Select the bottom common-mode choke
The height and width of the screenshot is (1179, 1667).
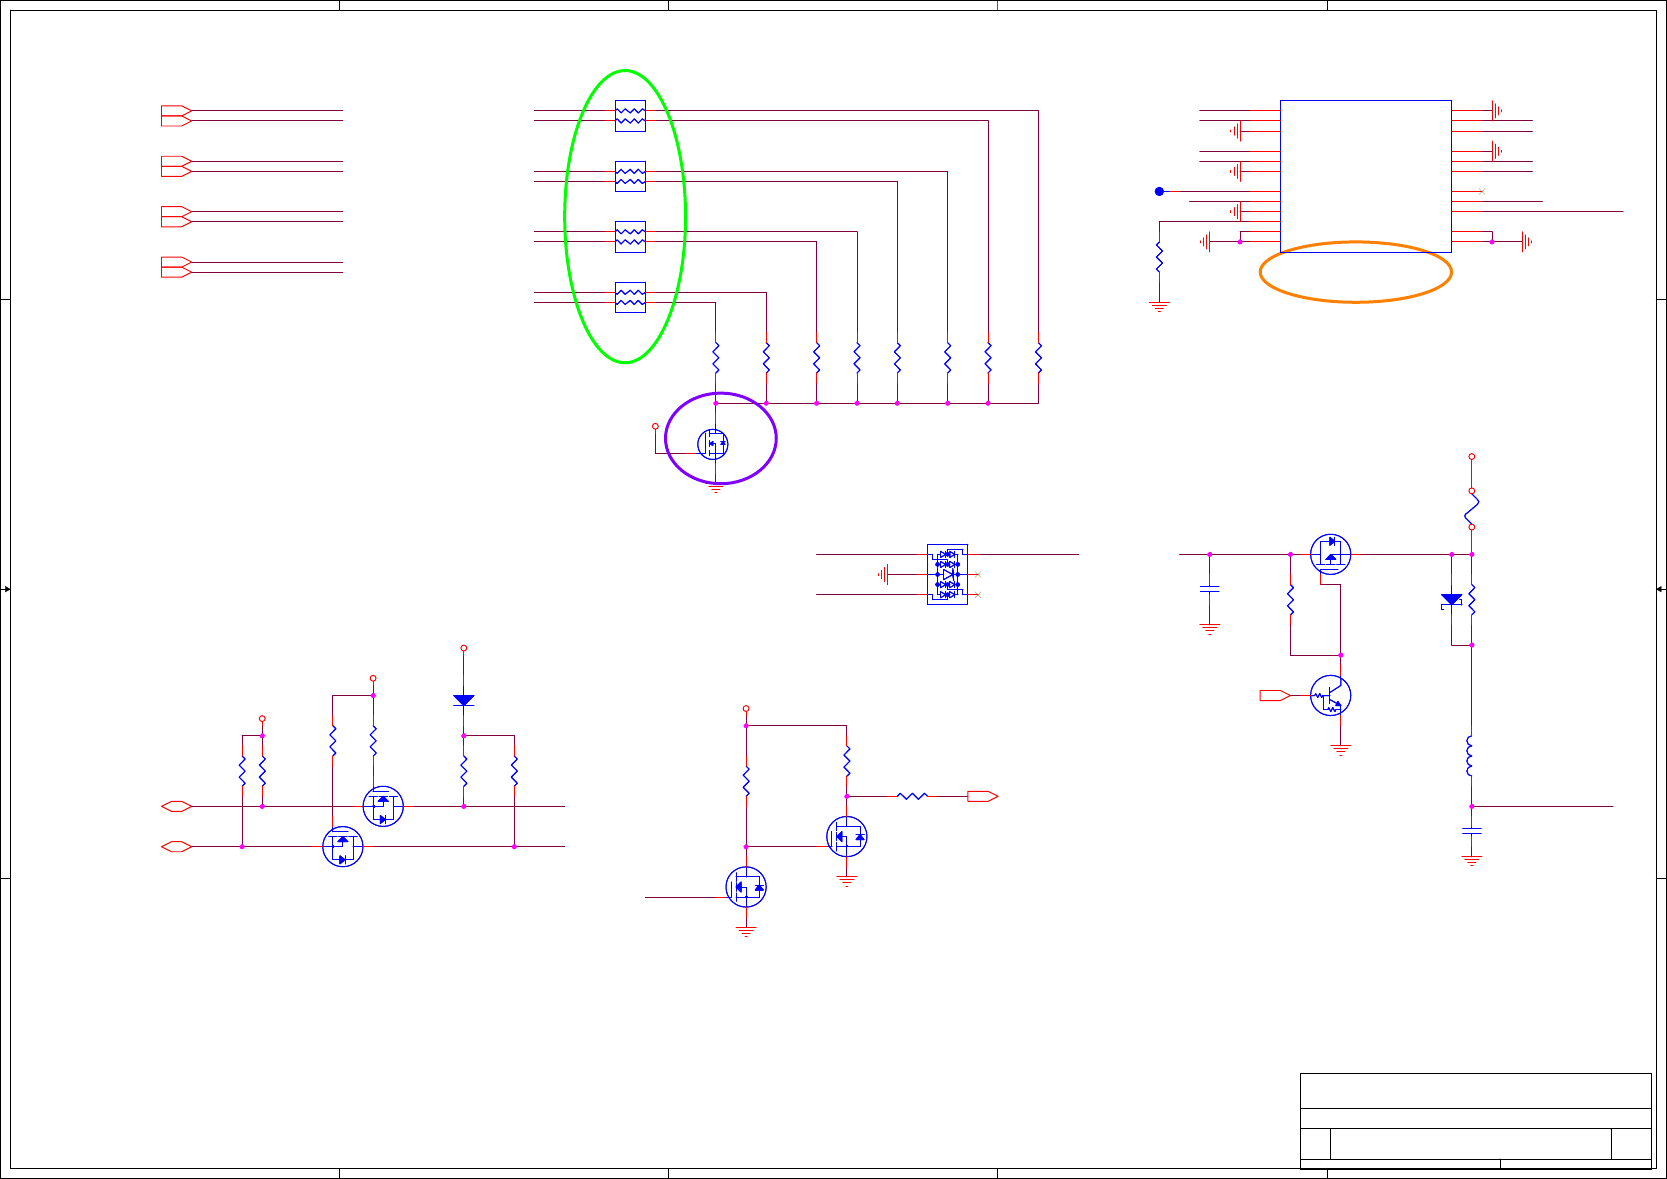pos(630,297)
